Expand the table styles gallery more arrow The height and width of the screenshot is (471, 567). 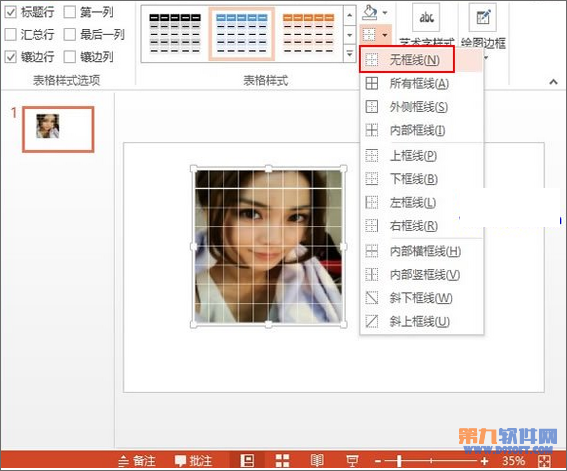point(349,54)
